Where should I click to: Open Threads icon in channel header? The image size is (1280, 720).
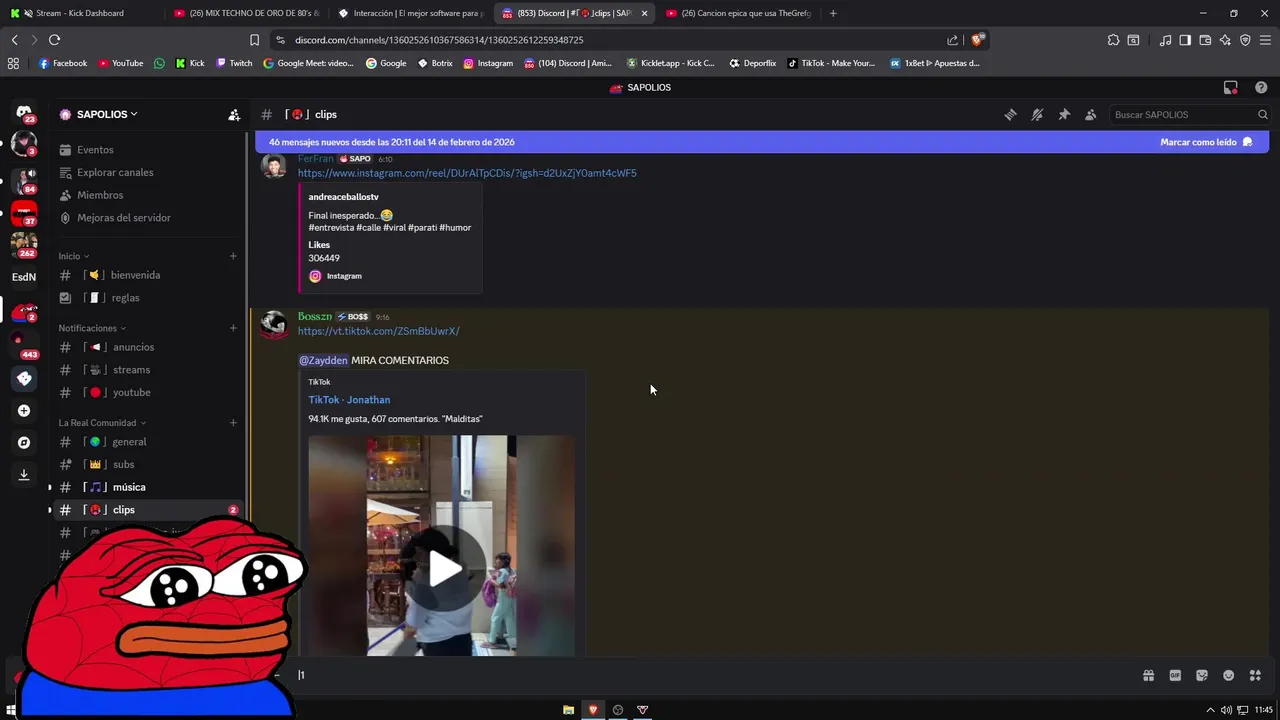coord(1010,115)
